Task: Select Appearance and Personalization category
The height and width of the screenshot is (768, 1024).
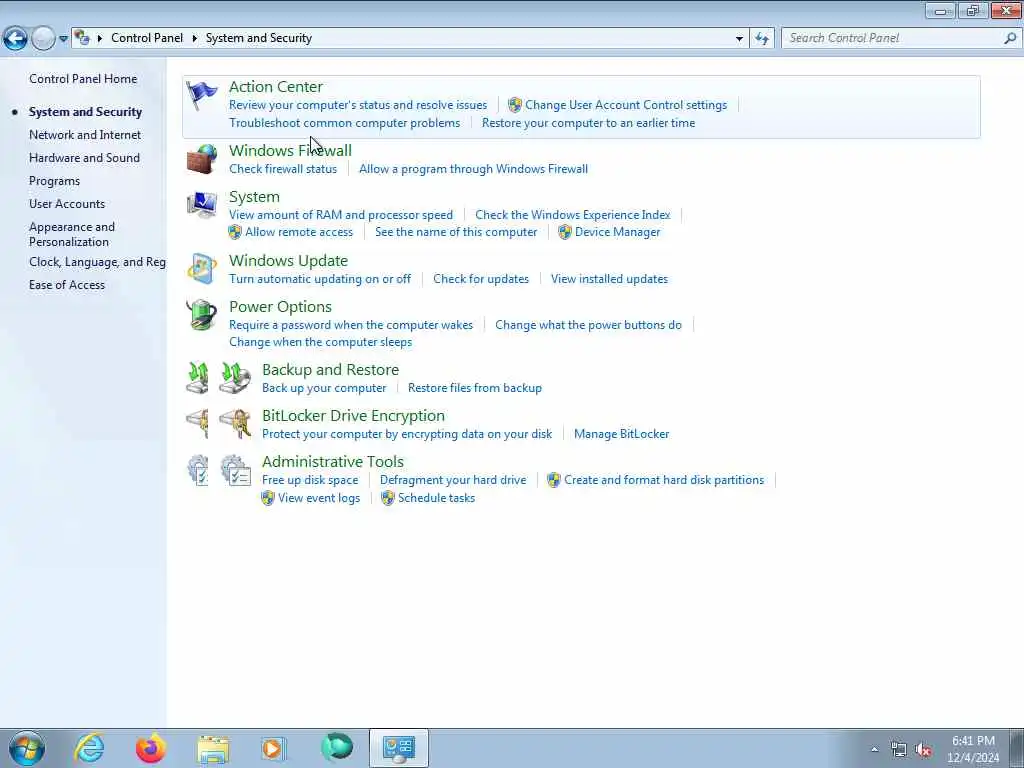Action: 72,234
